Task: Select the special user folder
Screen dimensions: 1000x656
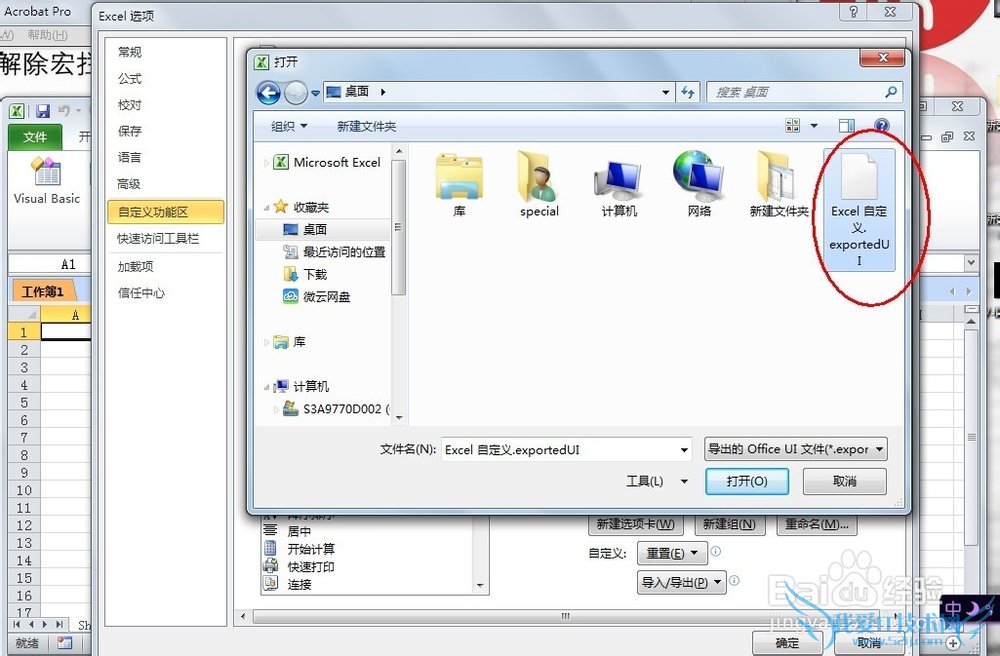Action: click(x=539, y=185)
